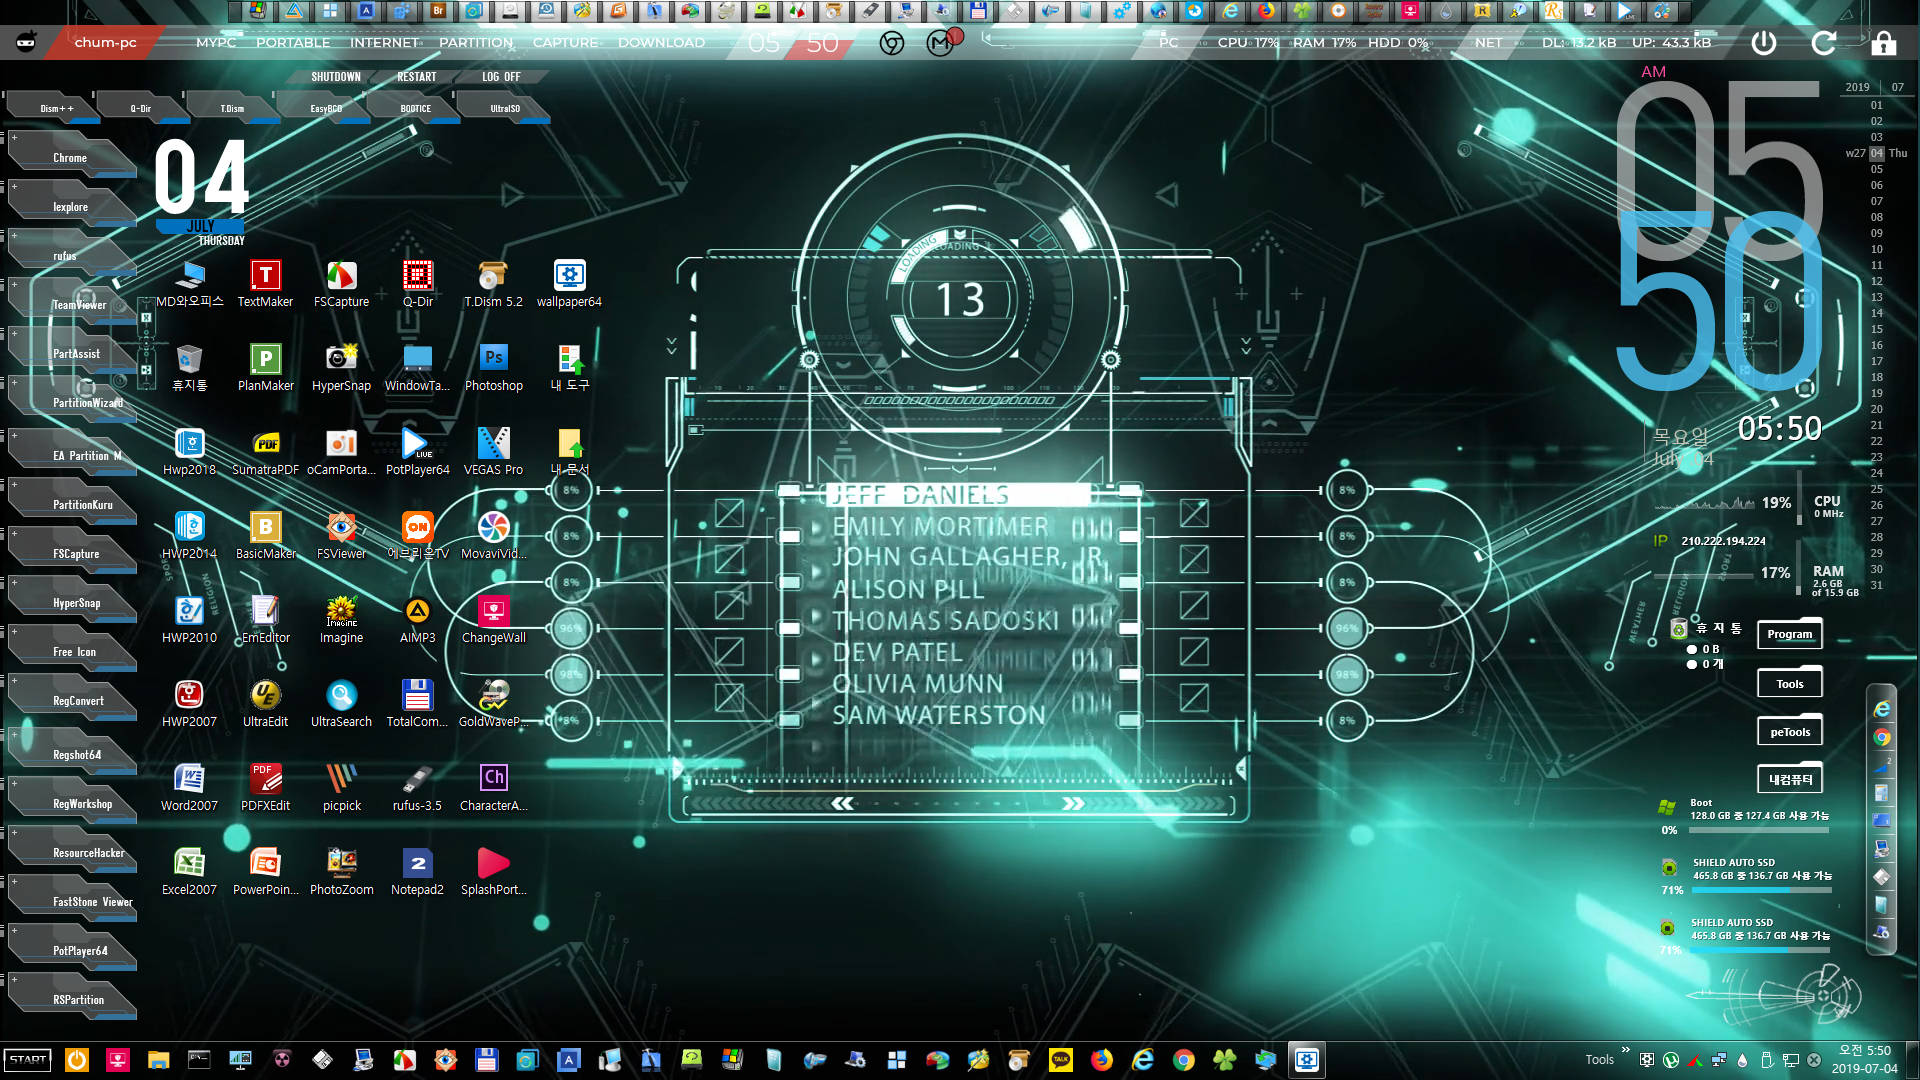Open the TextMaker desktop icon

coord(265,283)
